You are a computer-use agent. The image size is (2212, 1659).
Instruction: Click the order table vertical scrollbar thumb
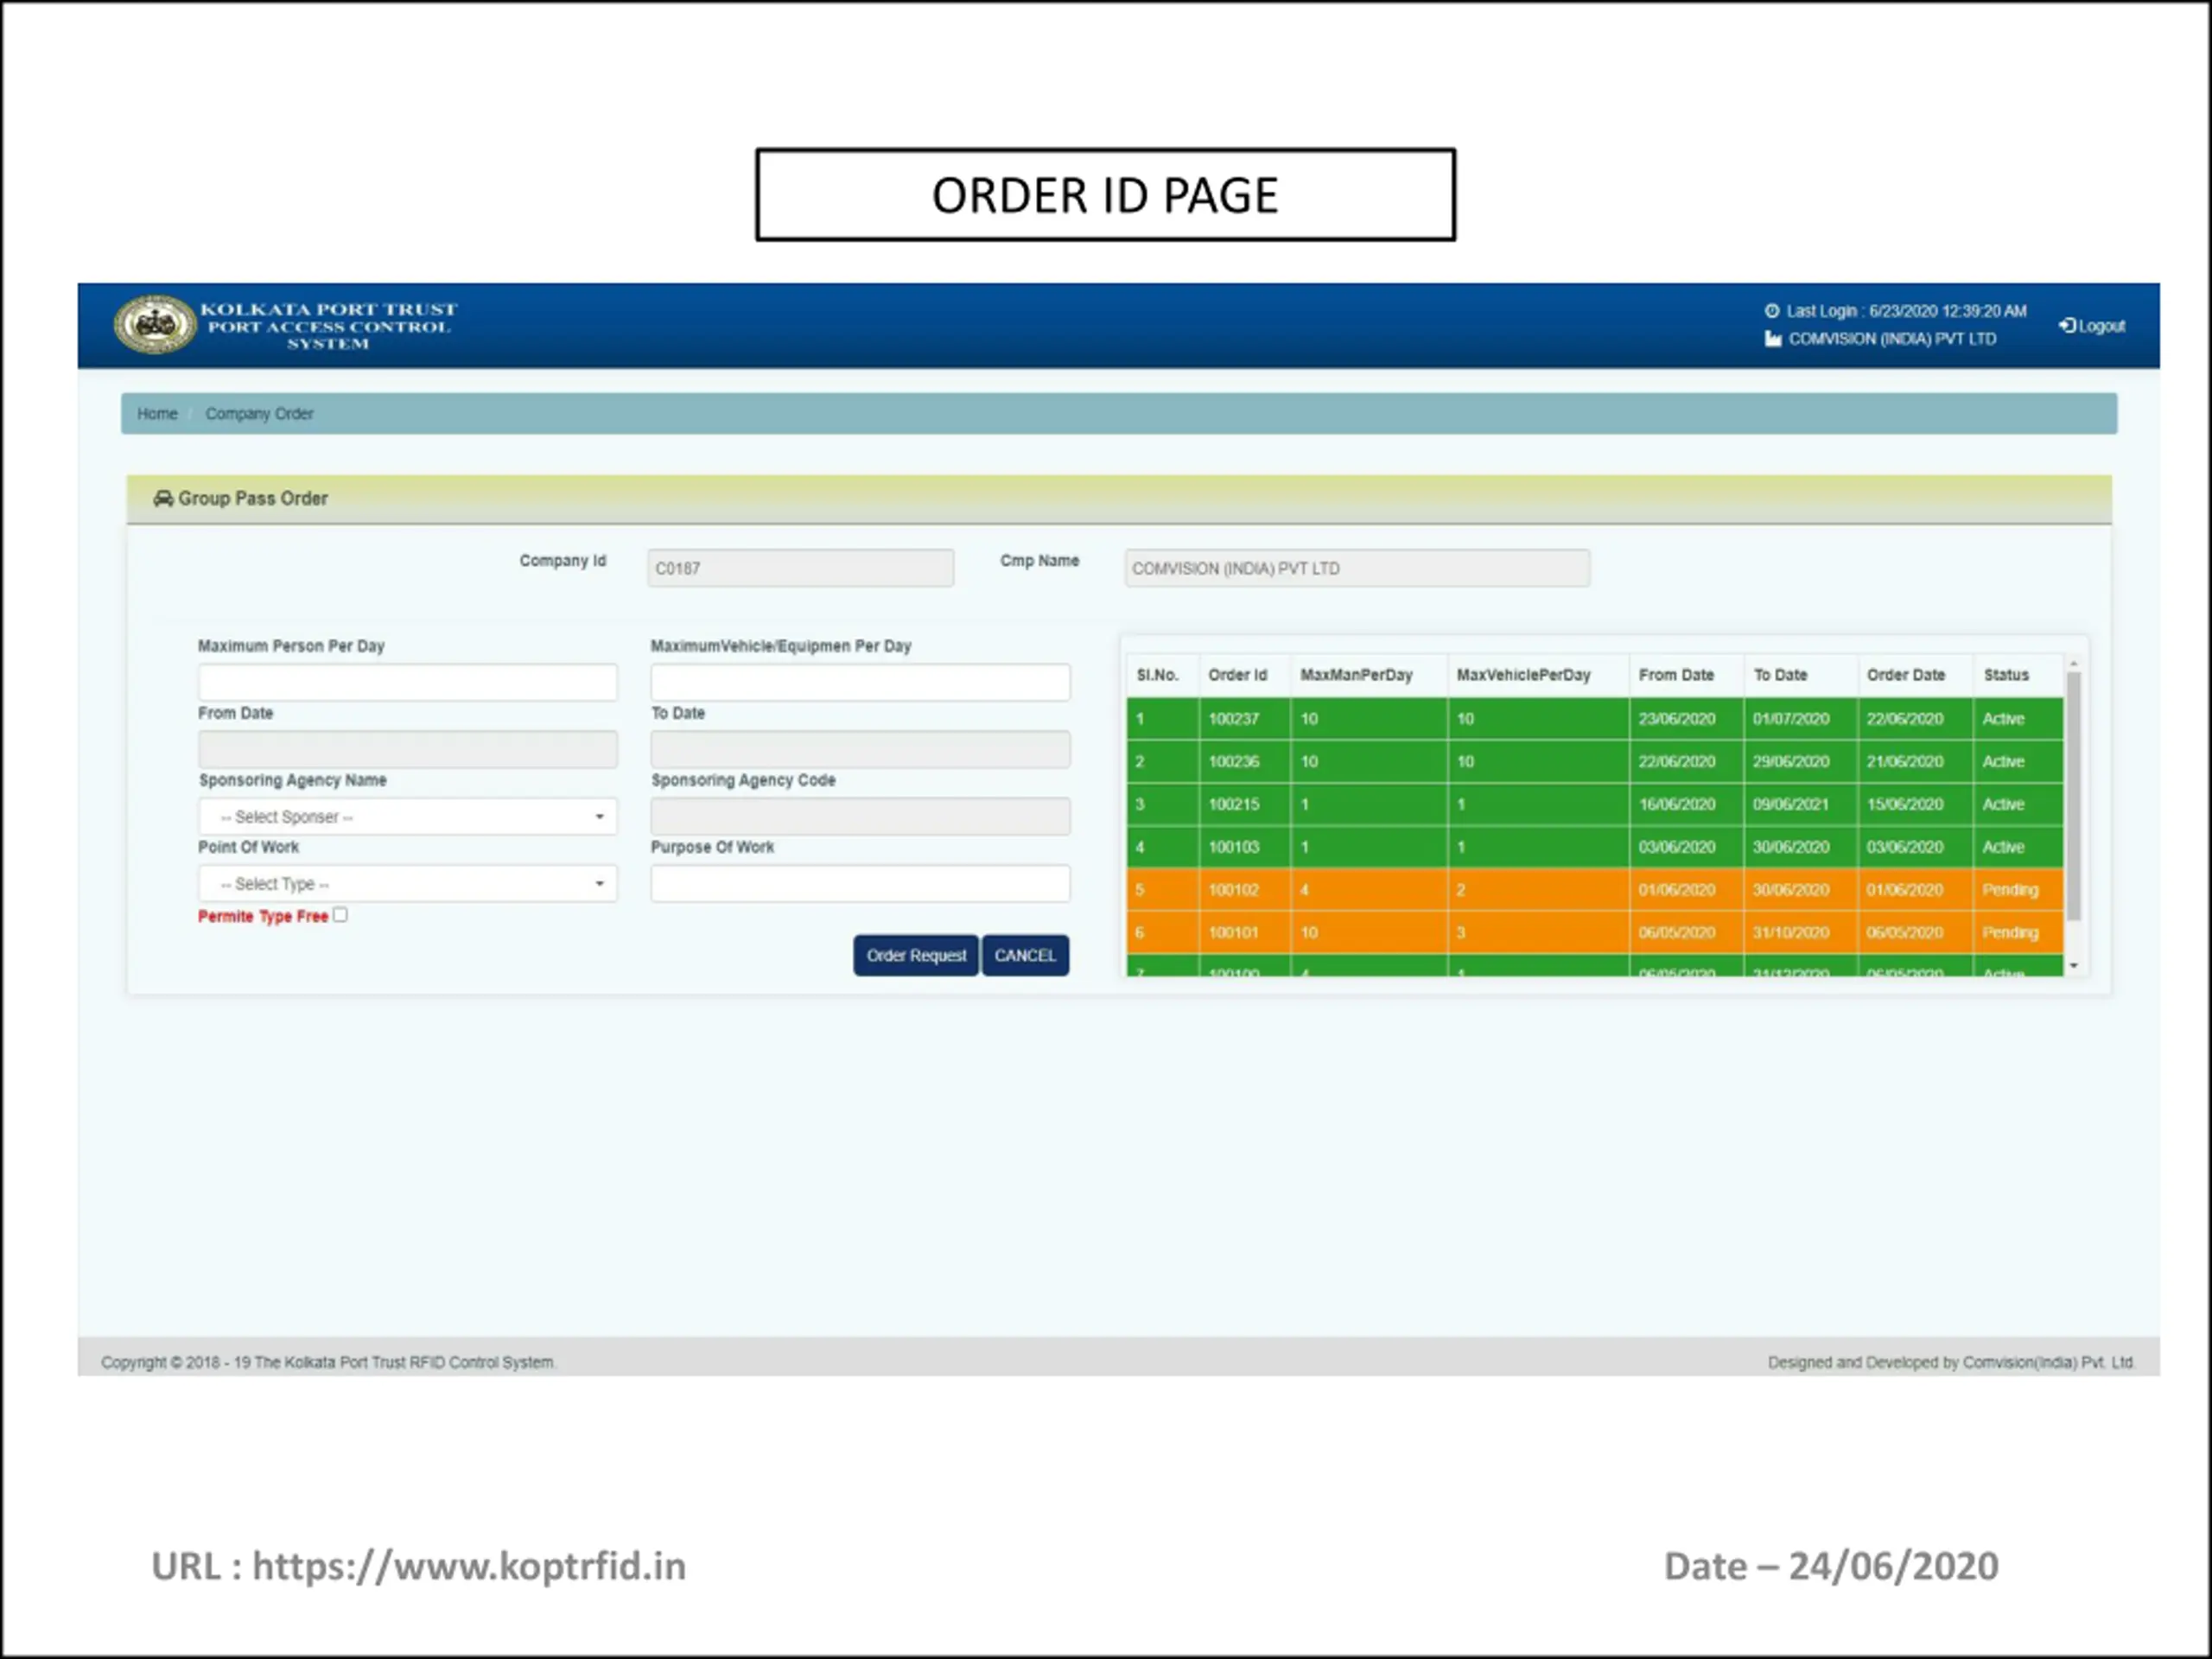(2073, 797)
